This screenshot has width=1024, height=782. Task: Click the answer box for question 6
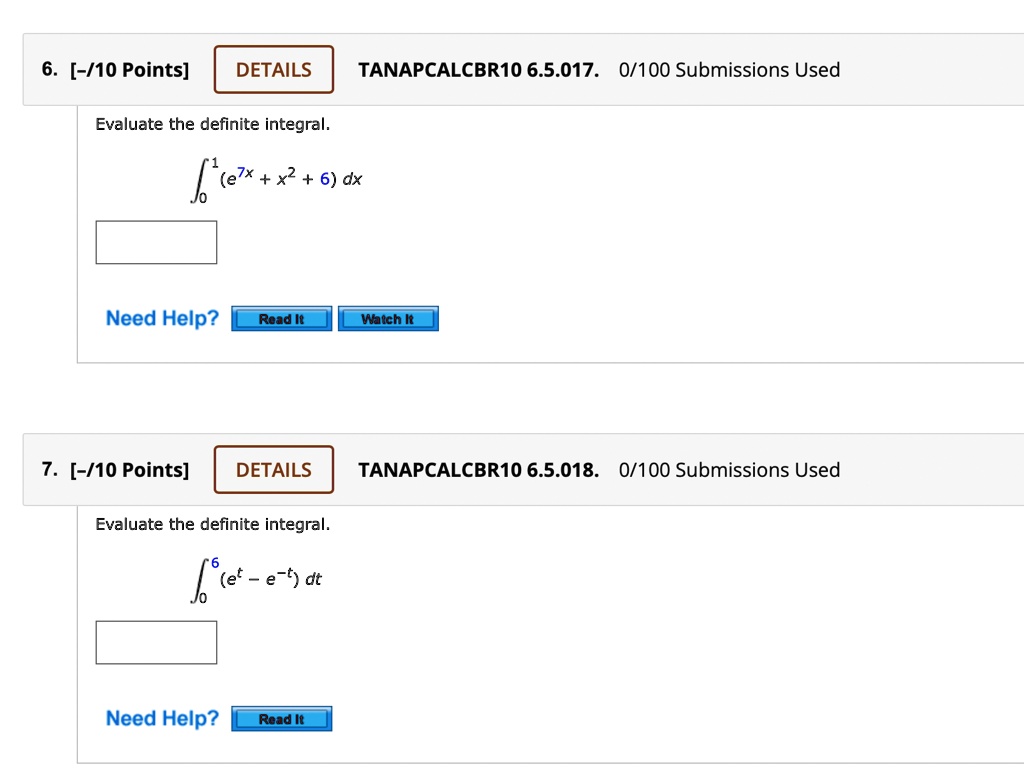coord(156,242)
